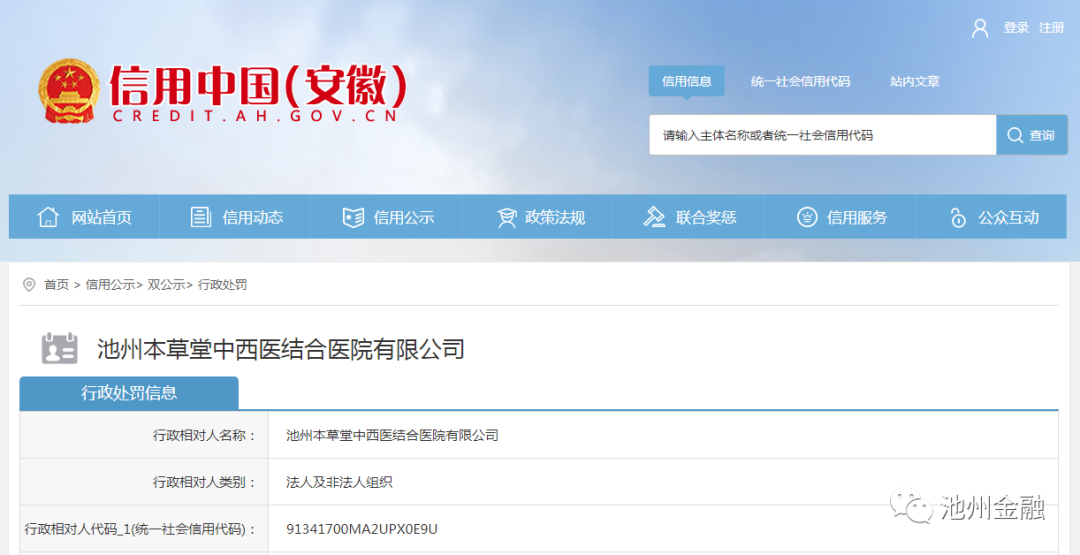Click the national emblem logo
Image resolution: width=1080 pixels, height=555 pixels.
(x=69, y=91)
